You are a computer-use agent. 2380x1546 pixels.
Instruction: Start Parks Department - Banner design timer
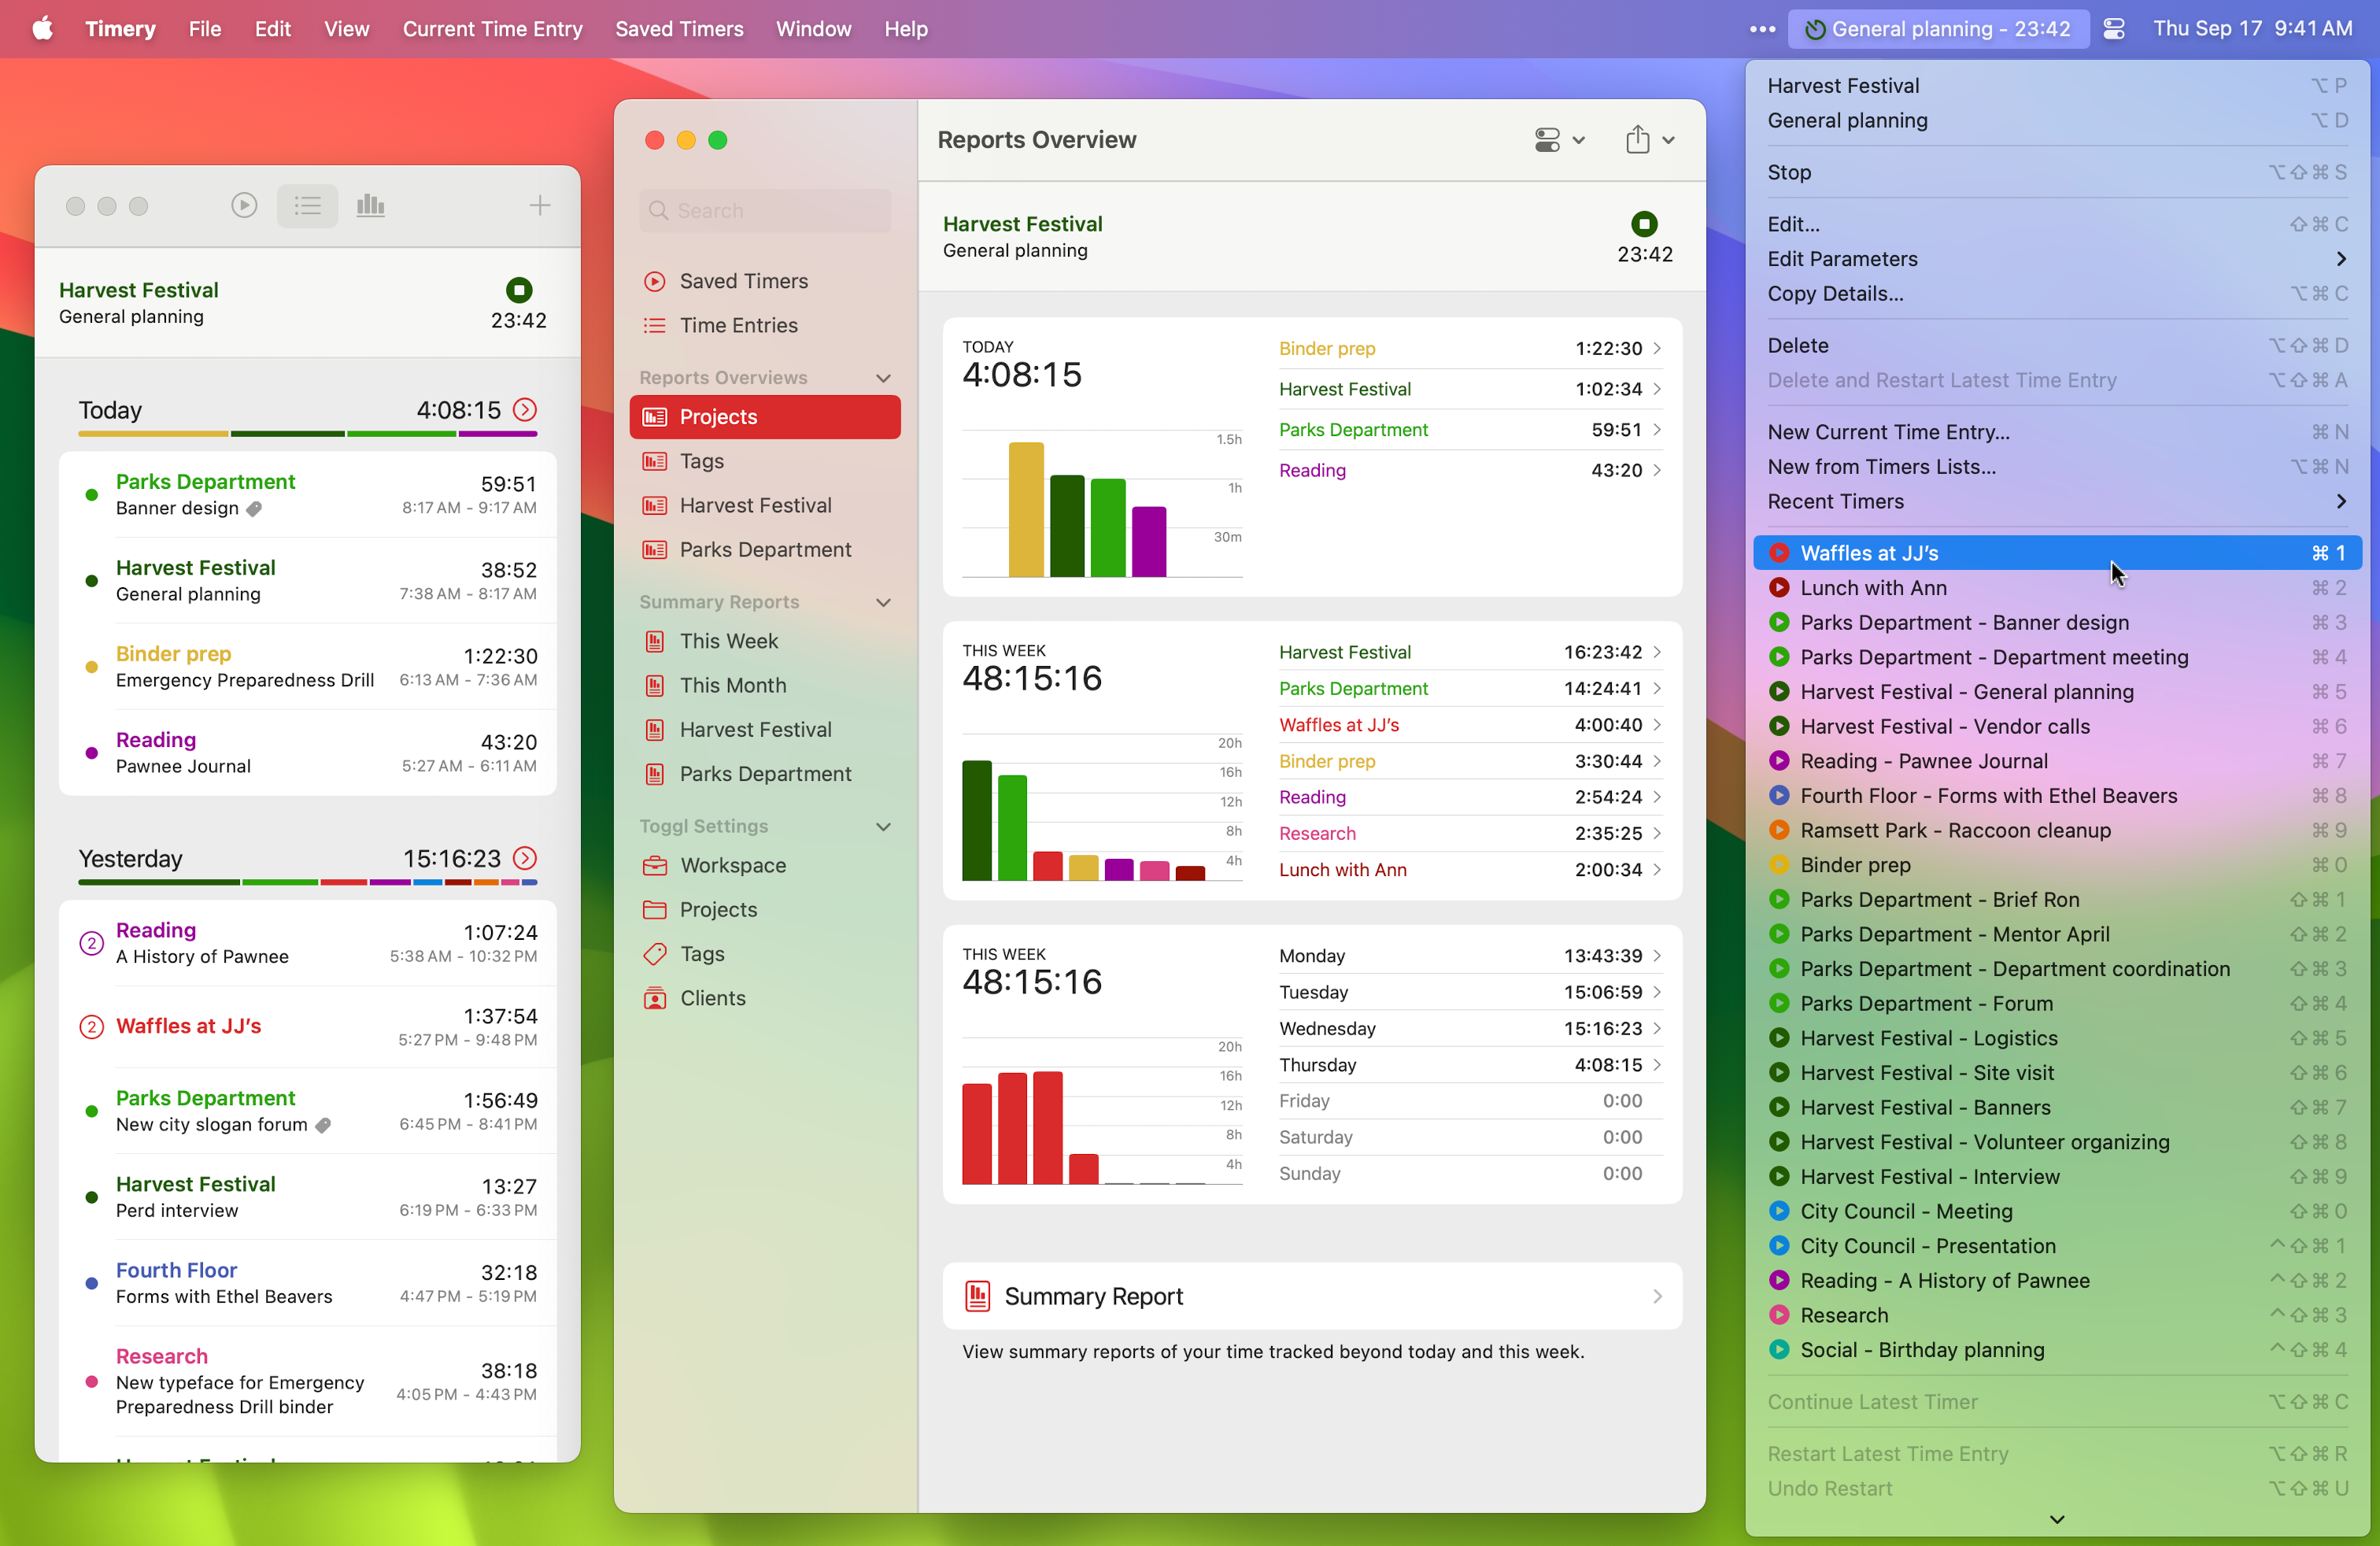(x=2057, y=622)
